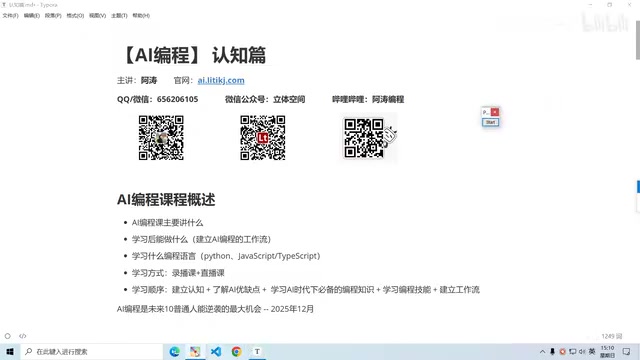
Task: Click 微信公众号：立体空间 text
Action: click(x=265, y=99)
